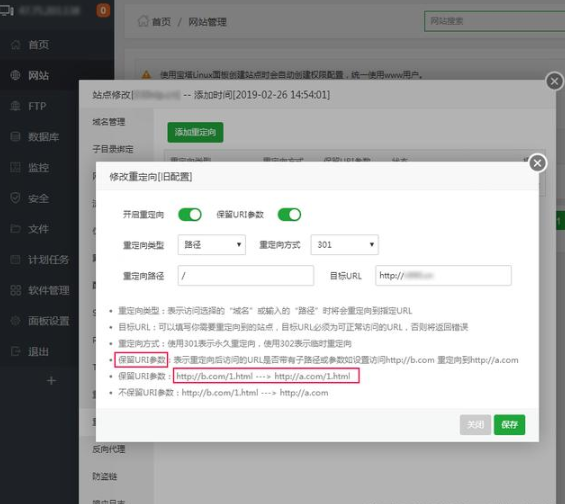Screen dimensions: 565x504
Task: Select the 反向代理 tab
Action: tap(109, 449)
